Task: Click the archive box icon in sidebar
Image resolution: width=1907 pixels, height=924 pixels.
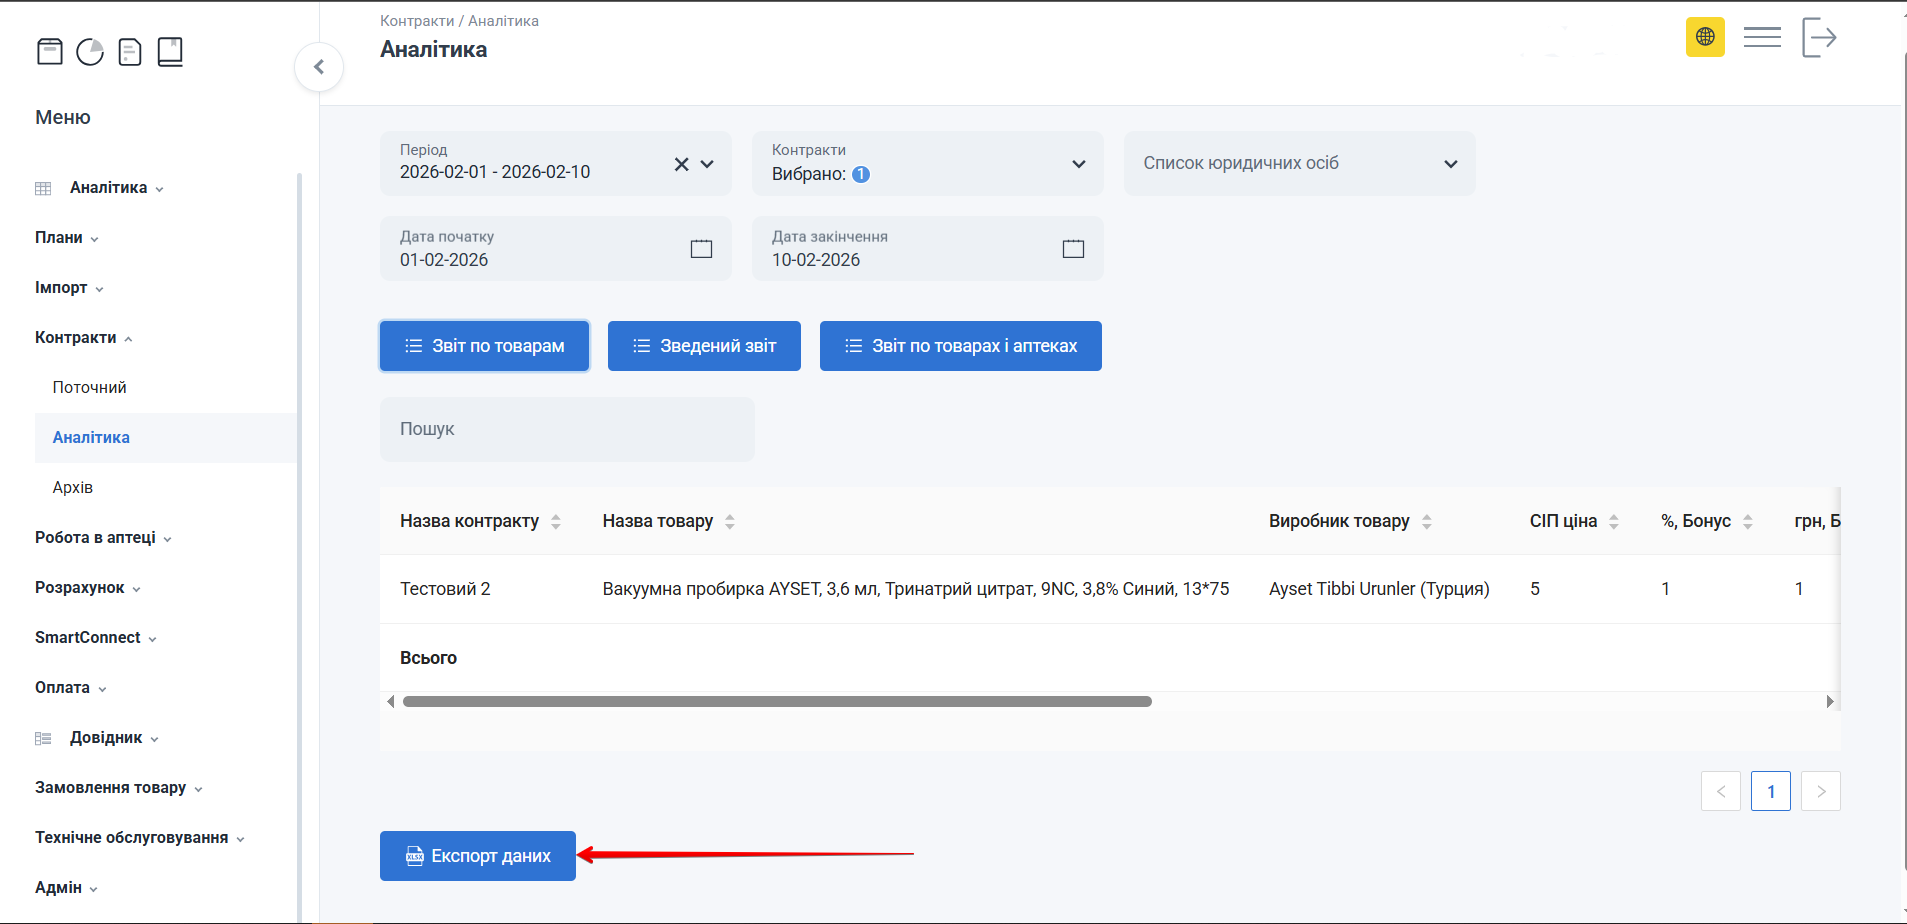Action: [49, 51]
